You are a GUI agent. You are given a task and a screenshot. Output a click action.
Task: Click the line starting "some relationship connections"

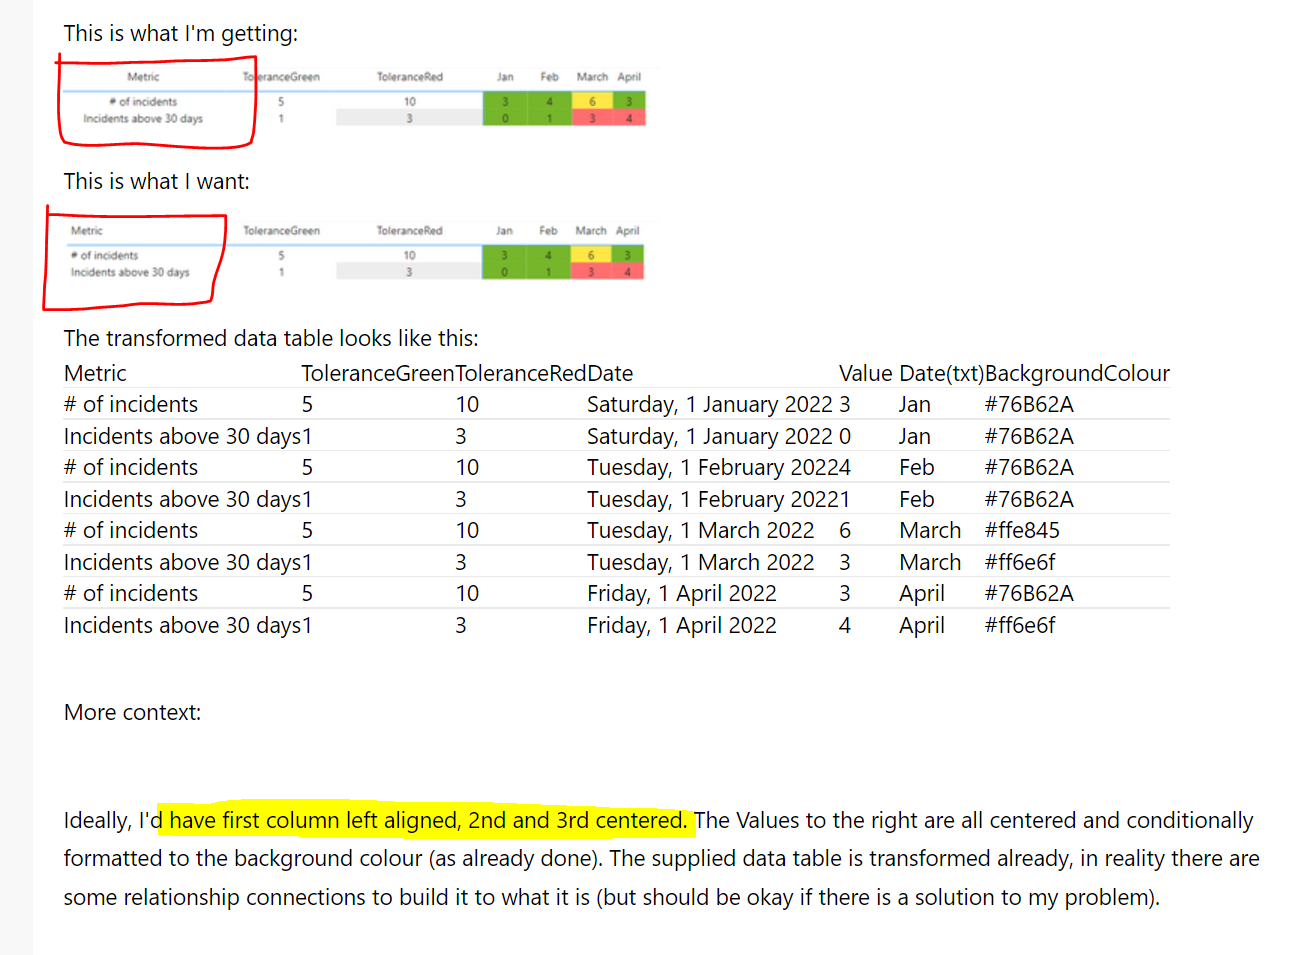(612, 897)
